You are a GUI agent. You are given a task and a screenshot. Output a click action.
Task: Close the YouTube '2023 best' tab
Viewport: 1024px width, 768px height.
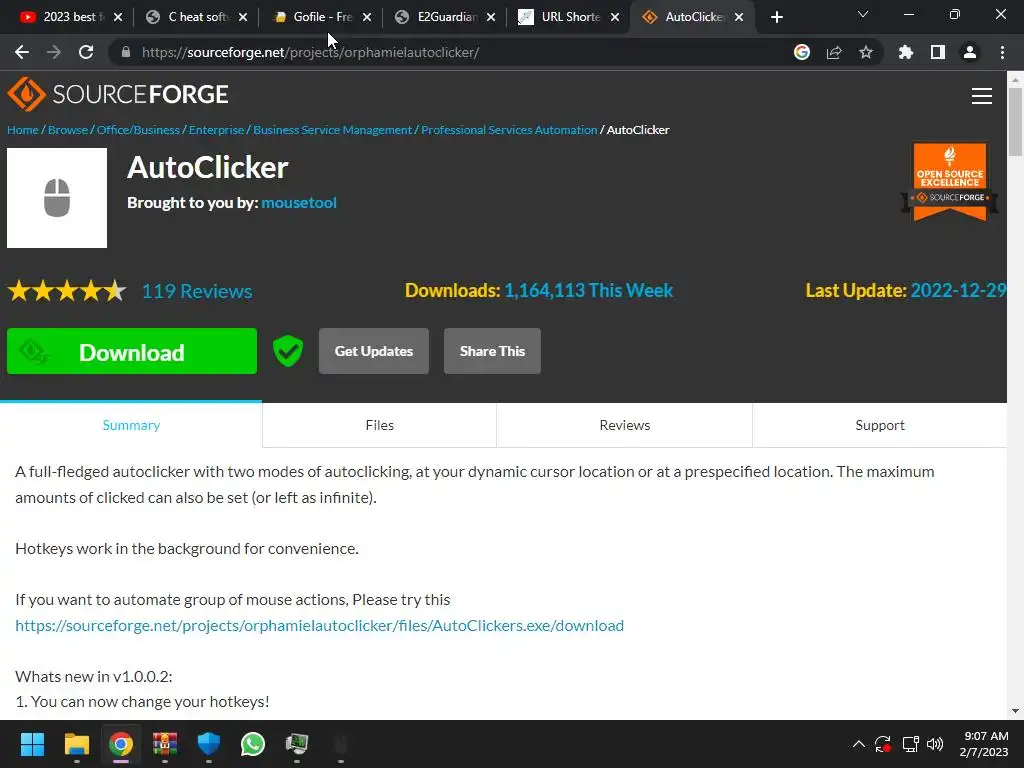click(x=118, y=17)
